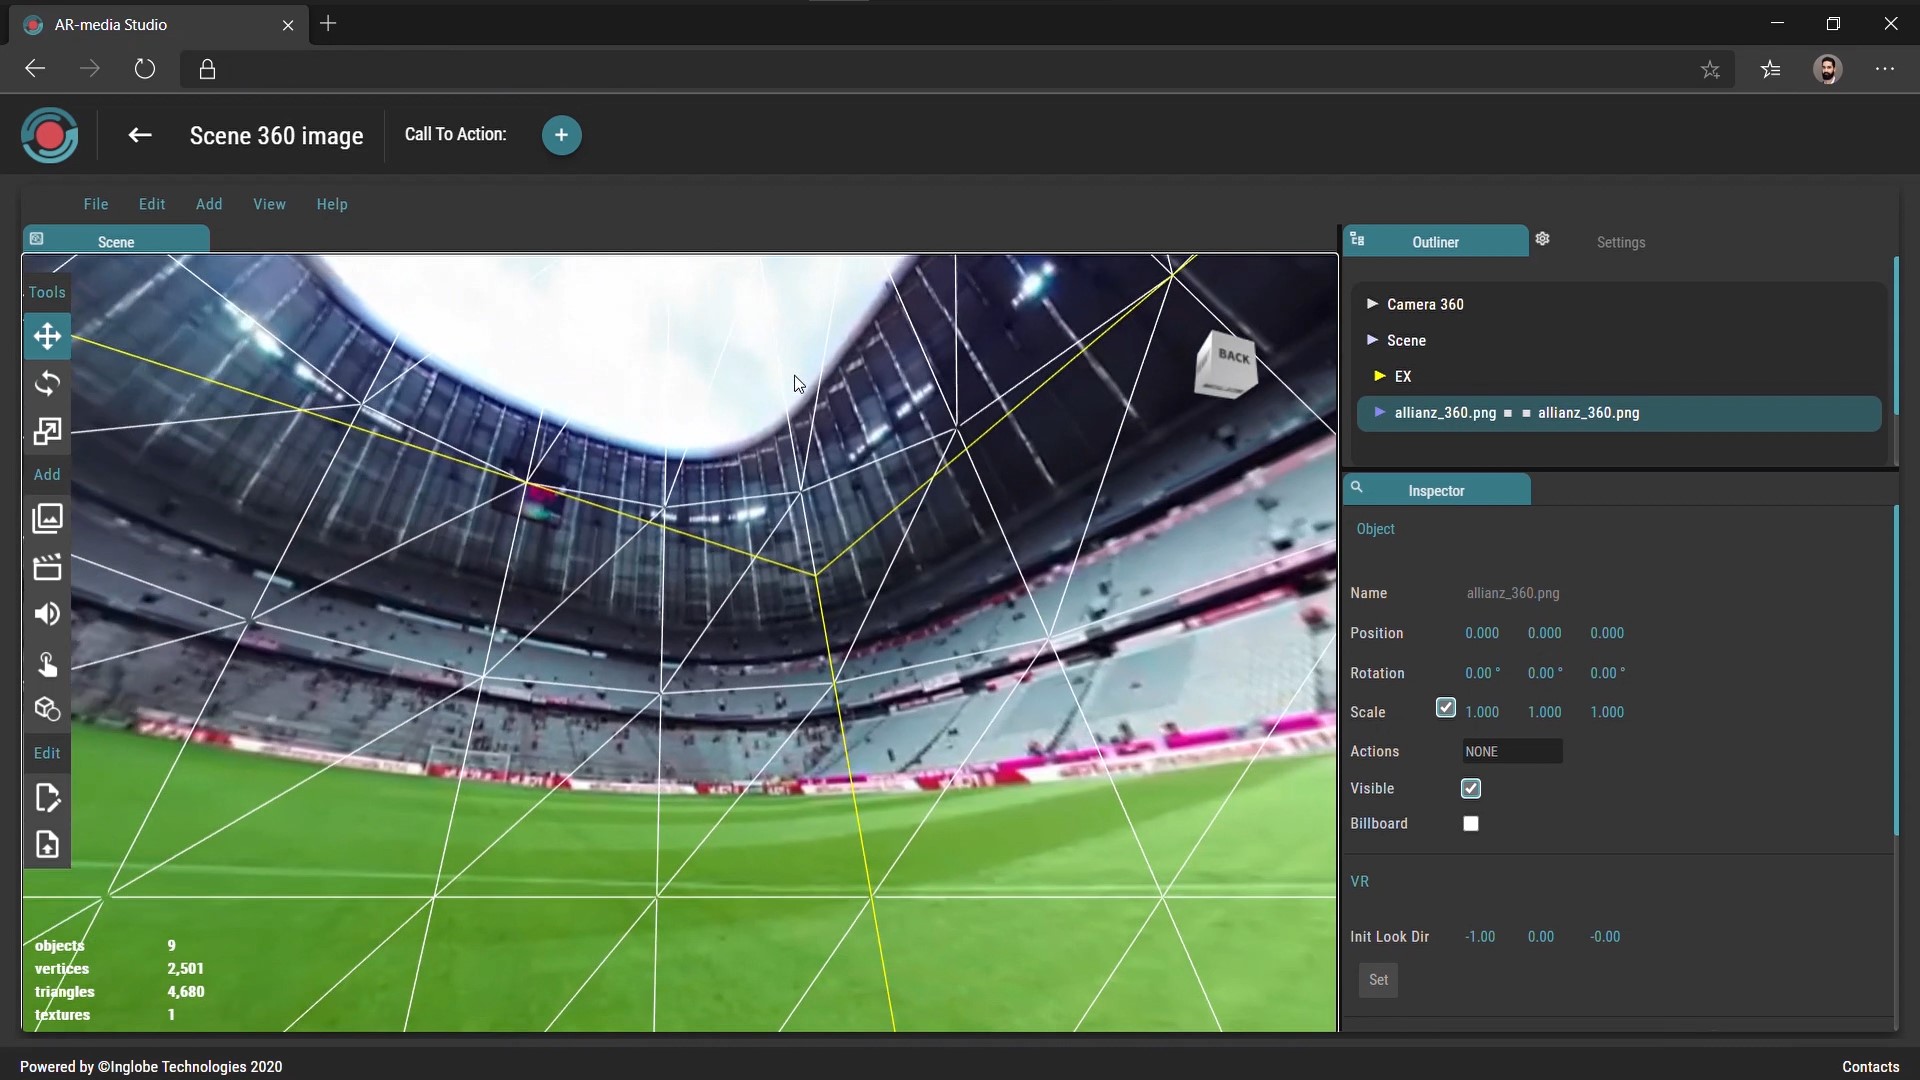
Task: Open the File menu
Action: click(x=96, y=204)
